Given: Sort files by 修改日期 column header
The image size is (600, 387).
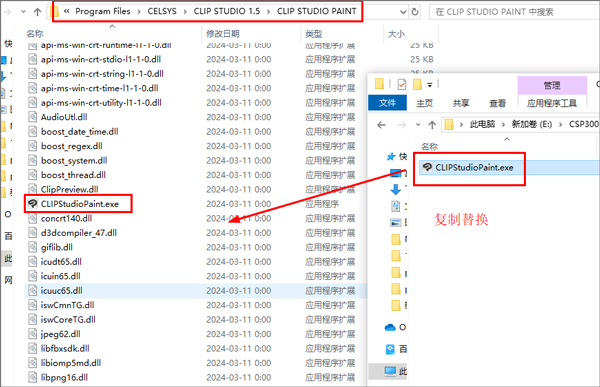Looking at the screenshot, I should [223, 34].
